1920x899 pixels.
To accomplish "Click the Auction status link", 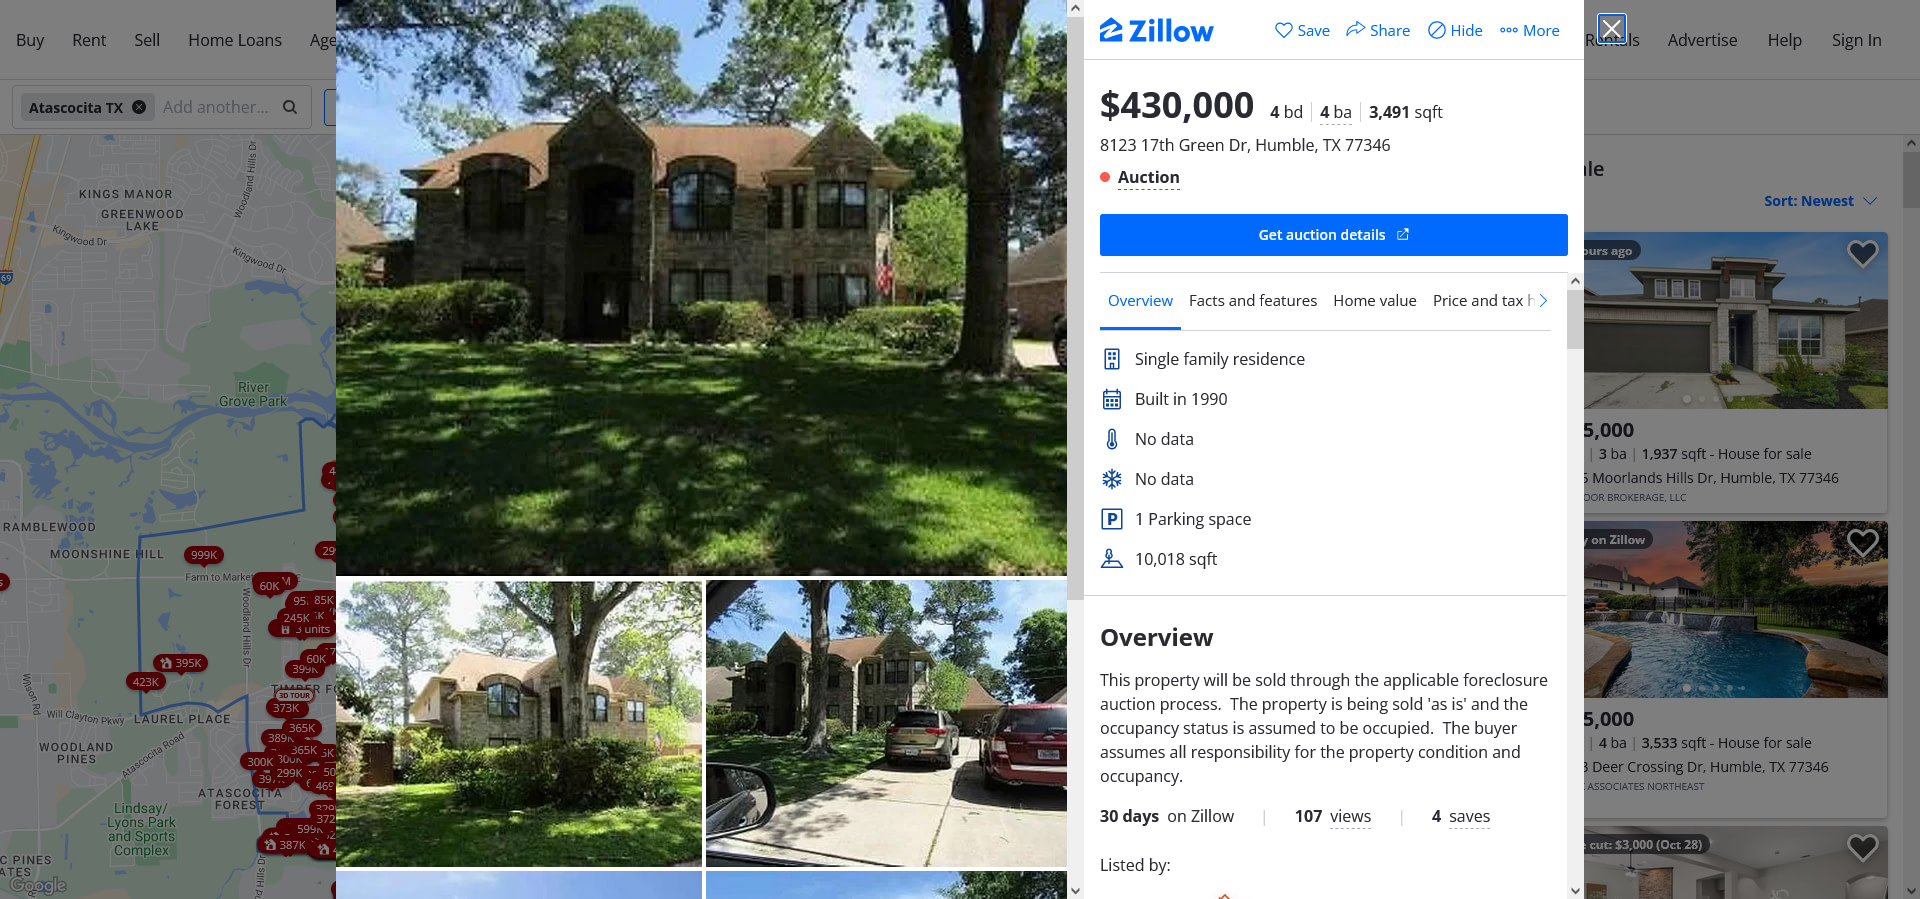I will (1148, 177).
